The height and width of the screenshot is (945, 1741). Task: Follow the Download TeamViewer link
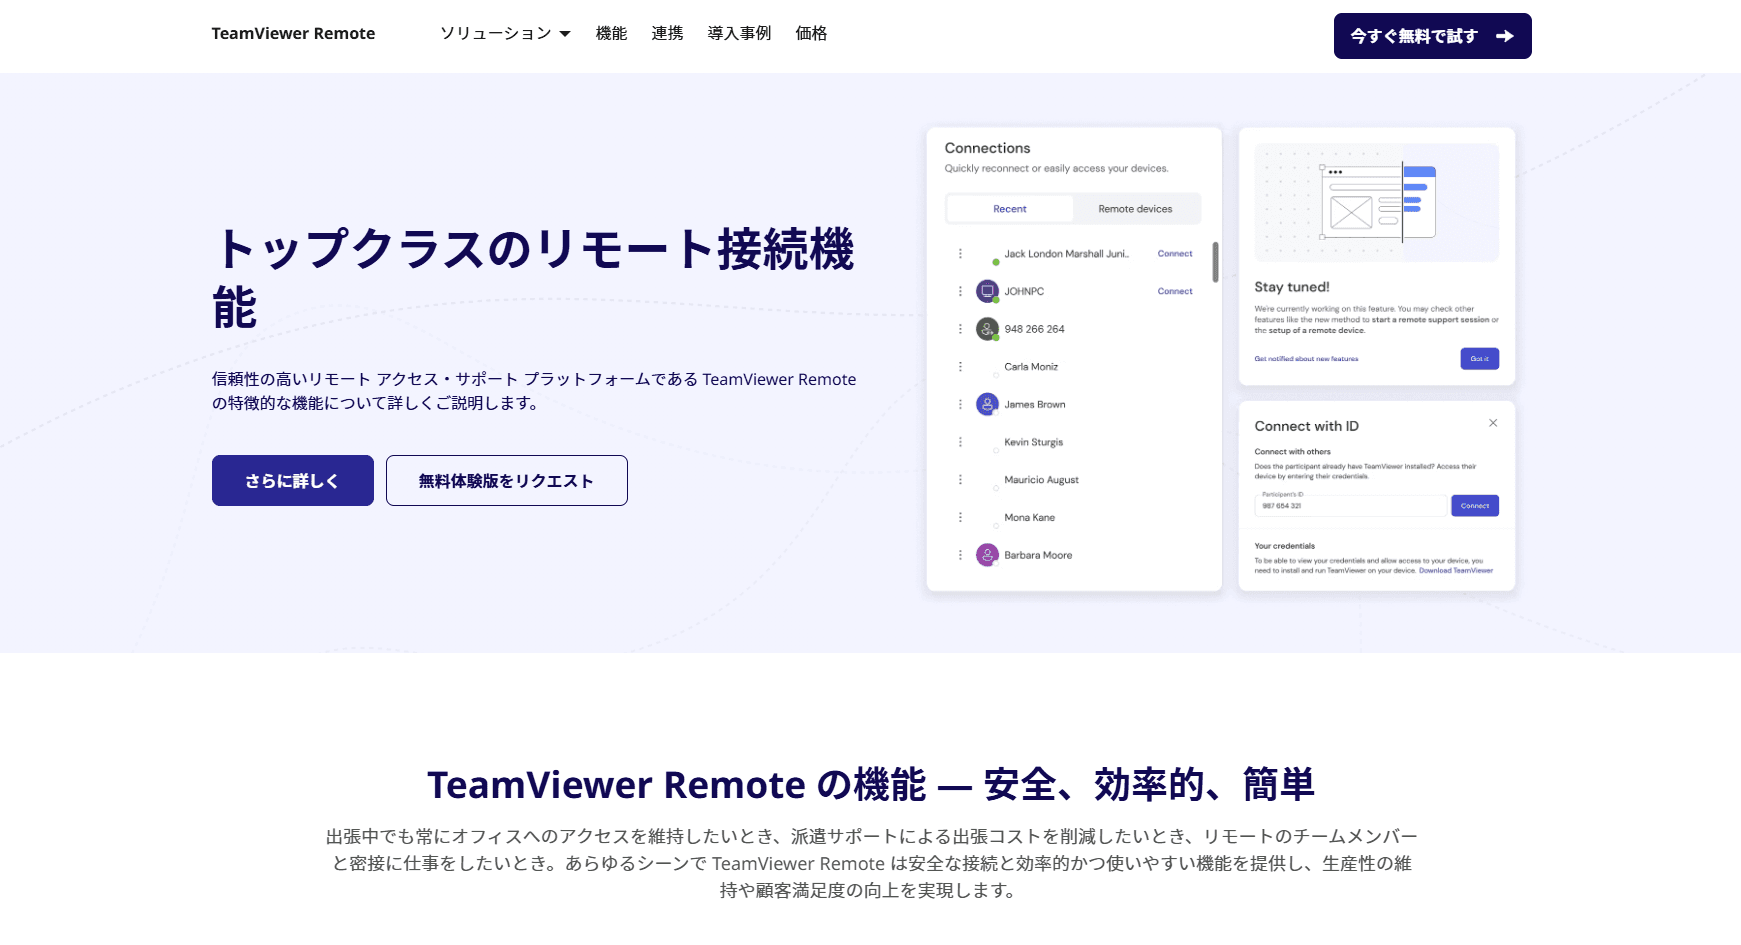tap(1456, 571)
